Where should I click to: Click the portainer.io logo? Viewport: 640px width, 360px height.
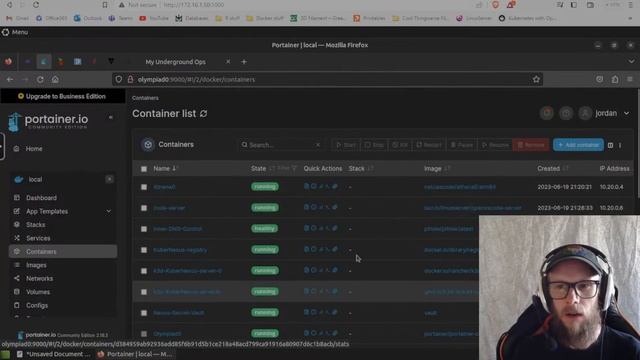[48, 122]
